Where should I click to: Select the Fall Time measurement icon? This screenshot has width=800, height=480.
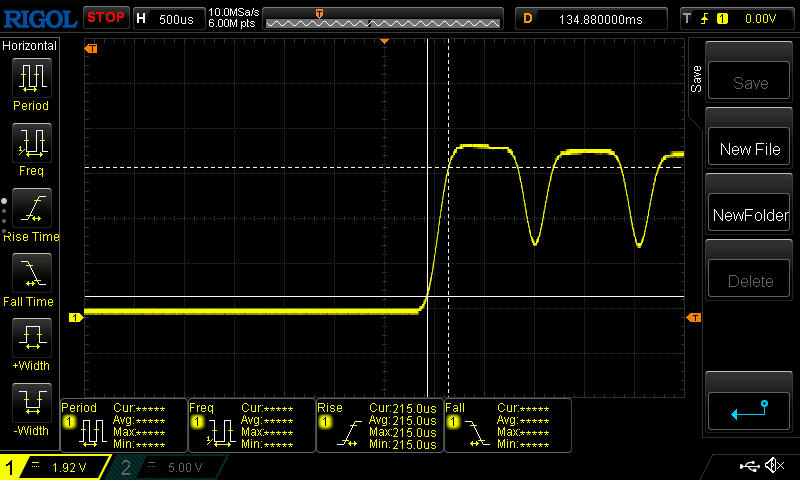pyautogui.click(x=32, y=273)
